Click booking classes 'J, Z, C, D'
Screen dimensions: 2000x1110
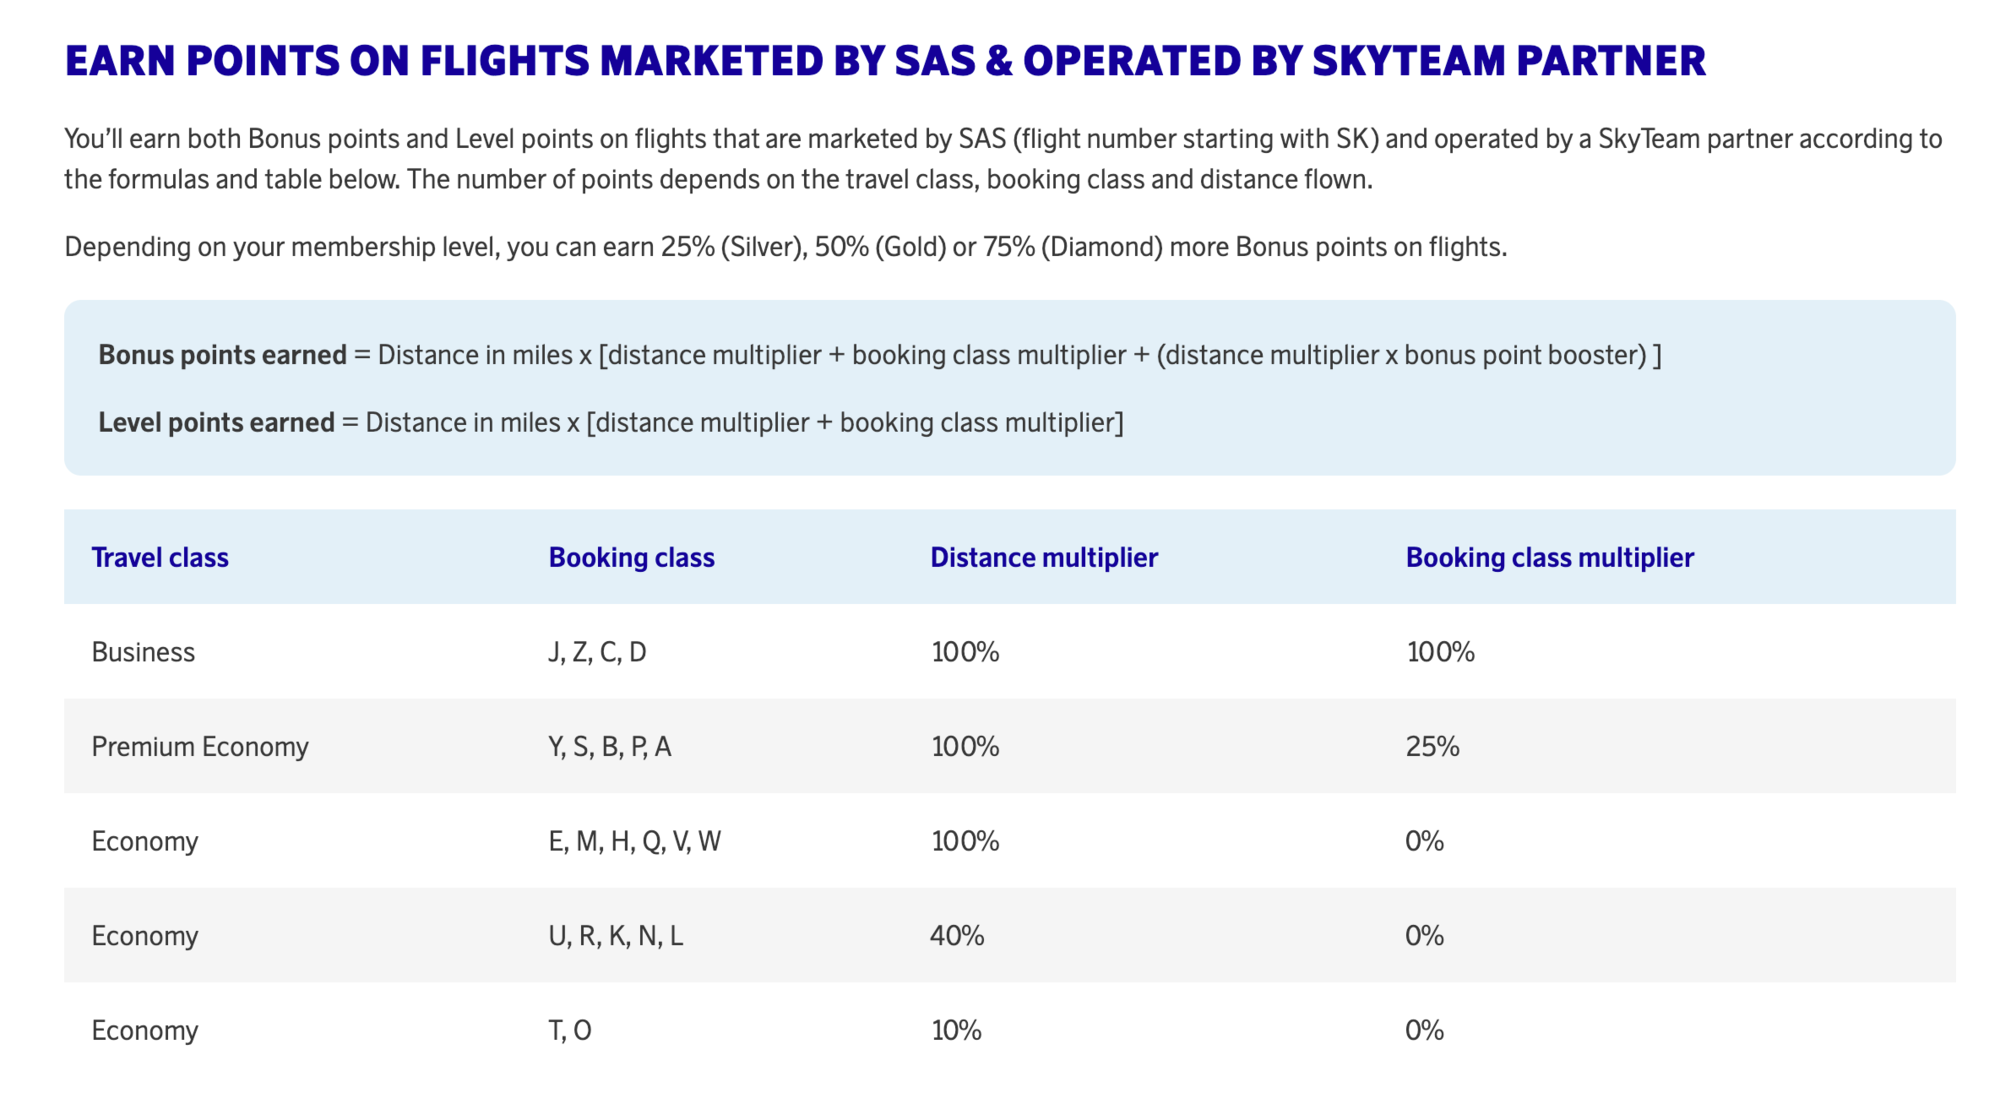tap(597, 652)
